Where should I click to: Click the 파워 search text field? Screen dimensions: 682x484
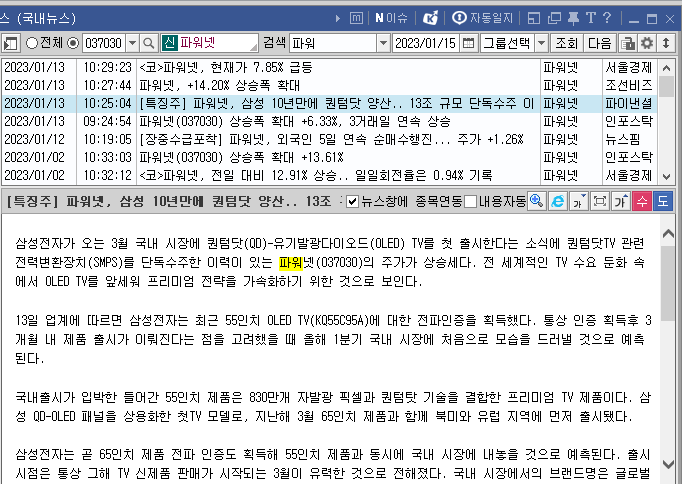(333, 43)
